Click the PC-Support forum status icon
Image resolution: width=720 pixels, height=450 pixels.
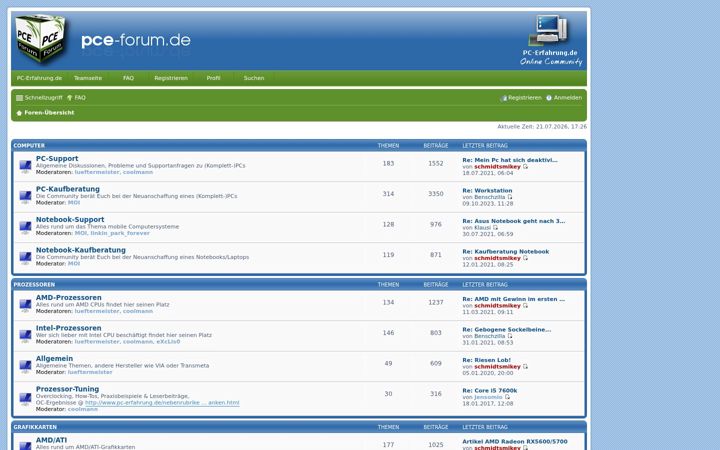pos(25,166)
